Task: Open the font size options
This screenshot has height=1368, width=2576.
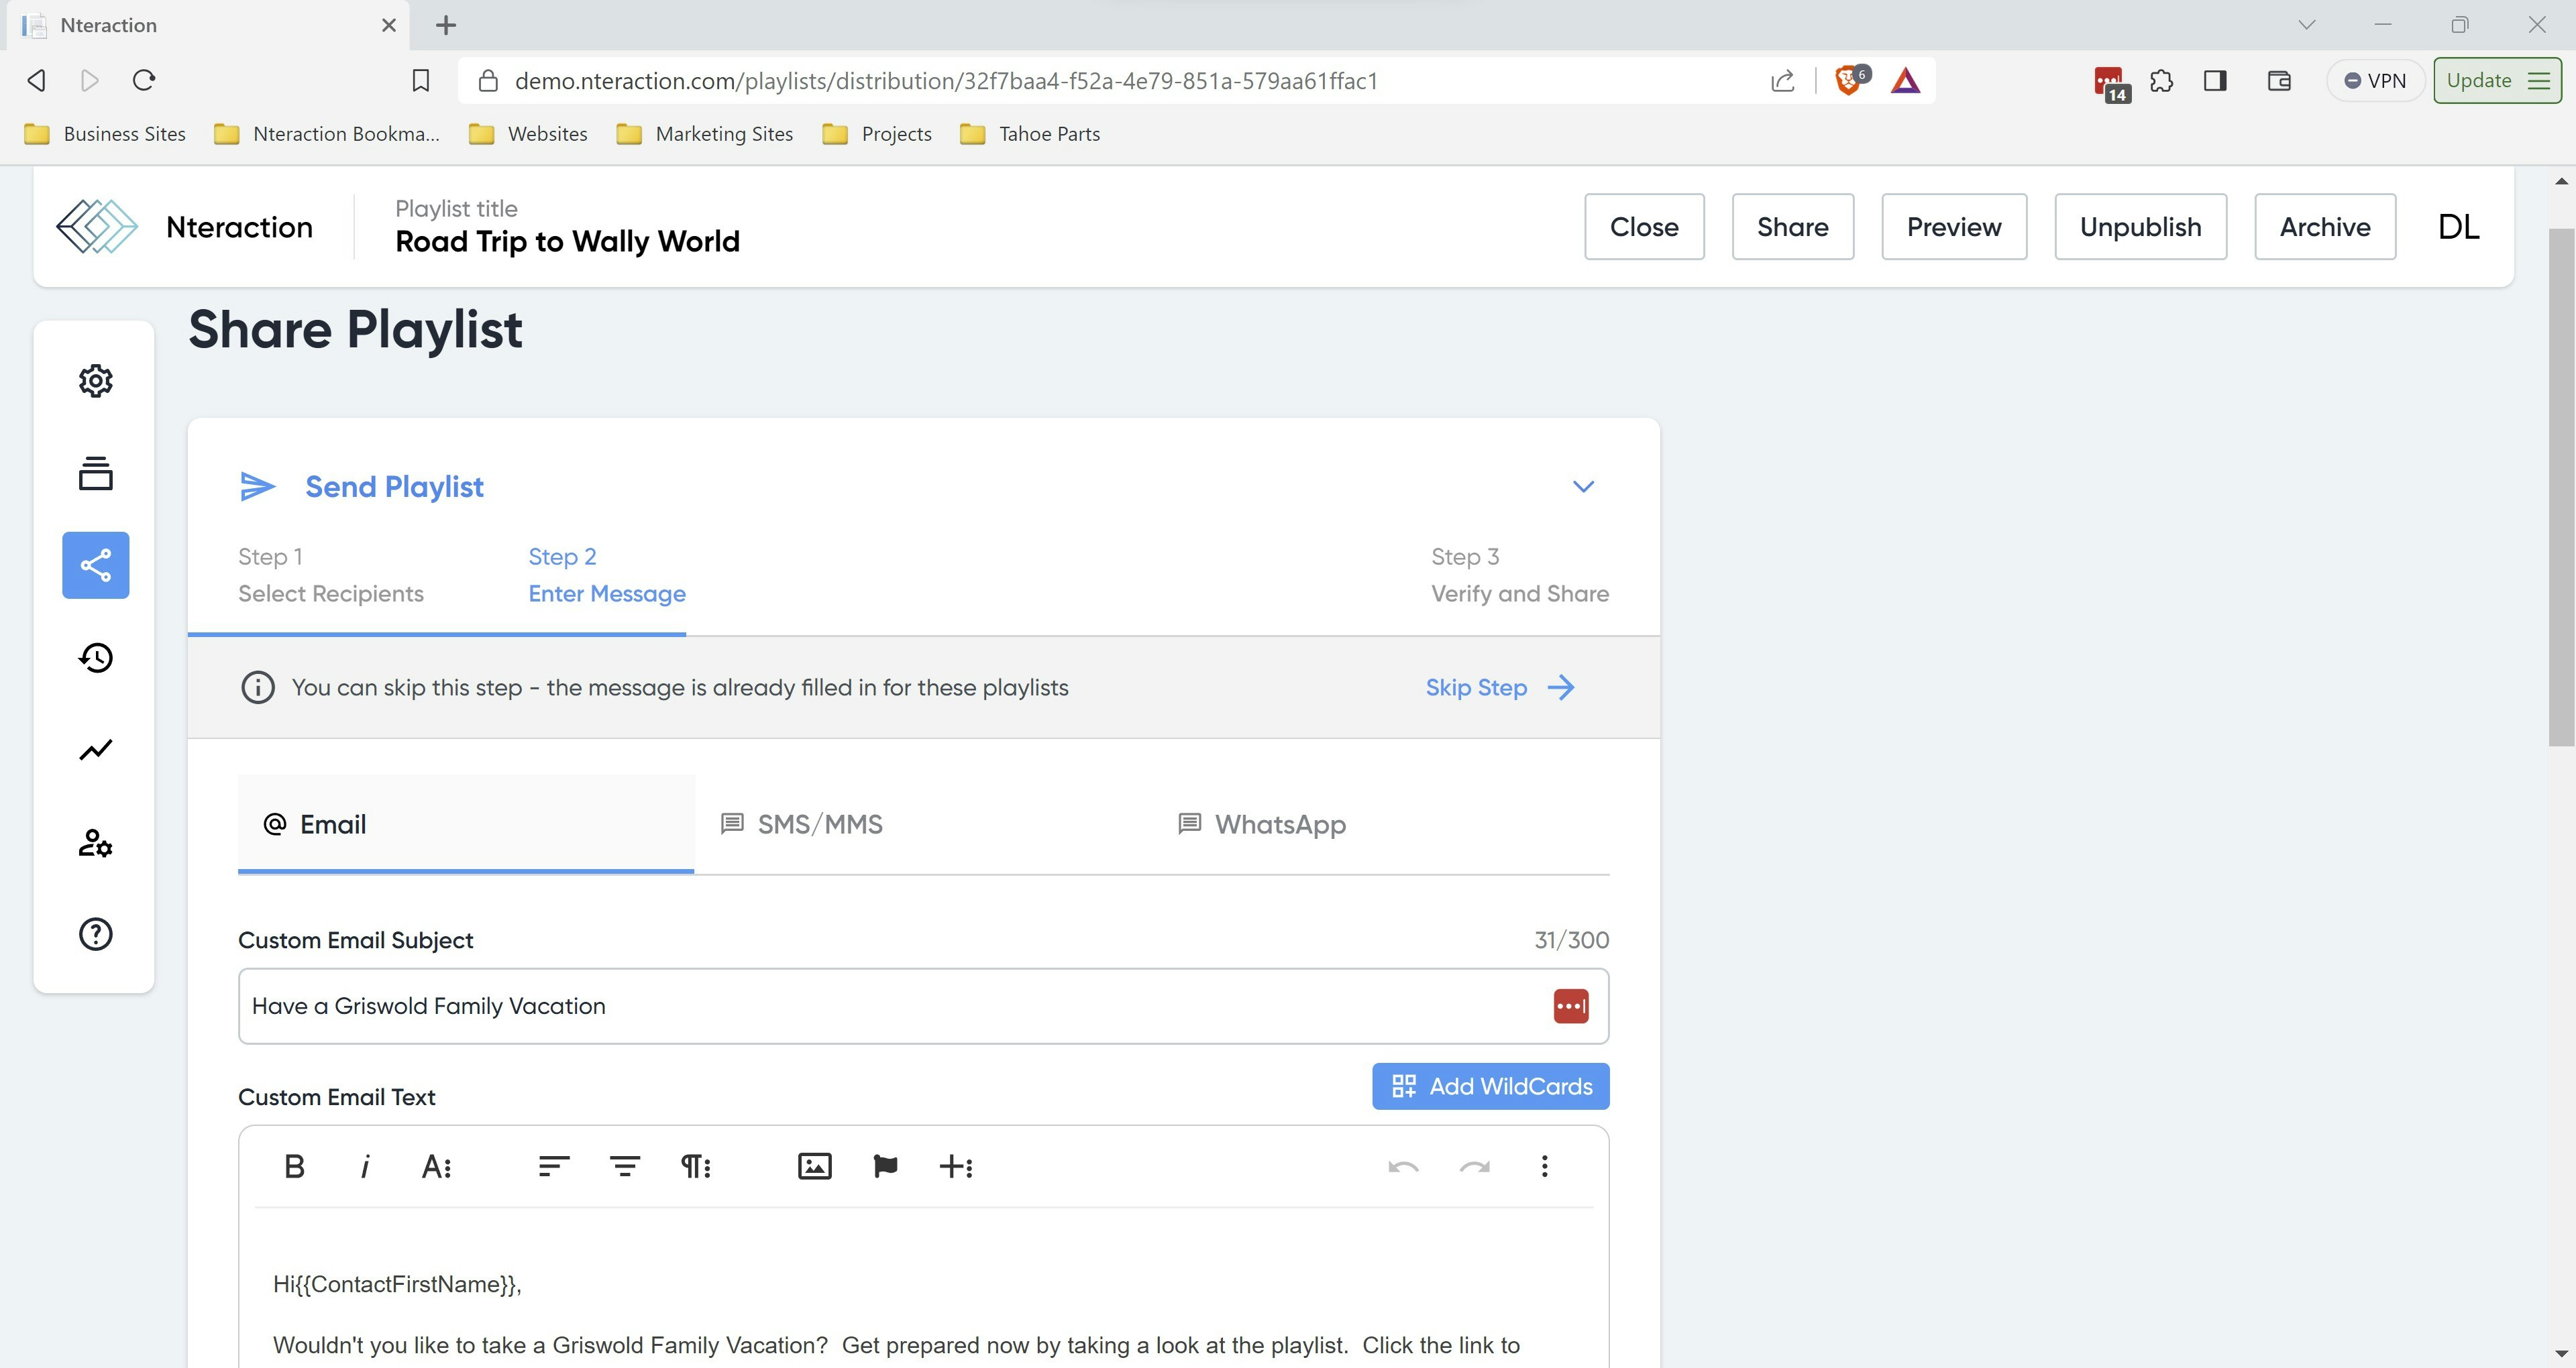Action: pos(436,1166)
